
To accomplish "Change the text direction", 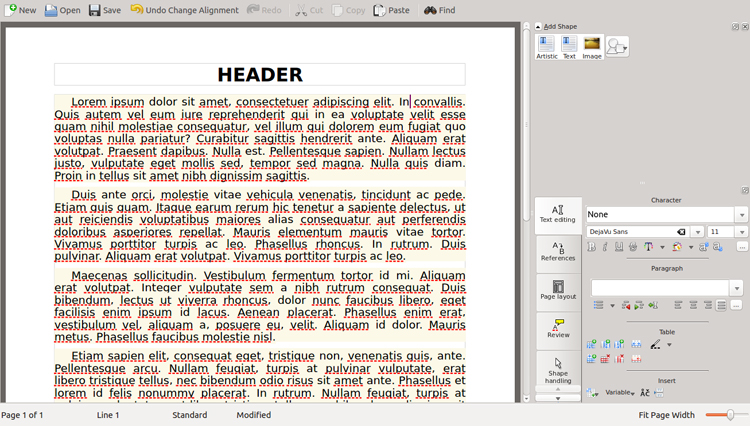I will [x=653, y=305].
